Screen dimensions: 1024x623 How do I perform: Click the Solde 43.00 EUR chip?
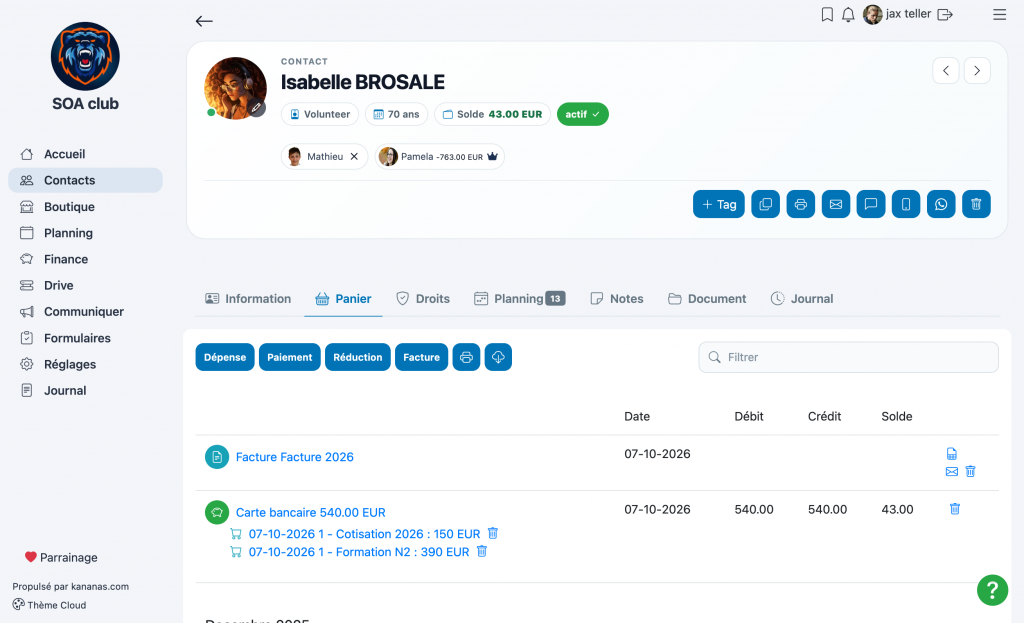pos(492,114)
